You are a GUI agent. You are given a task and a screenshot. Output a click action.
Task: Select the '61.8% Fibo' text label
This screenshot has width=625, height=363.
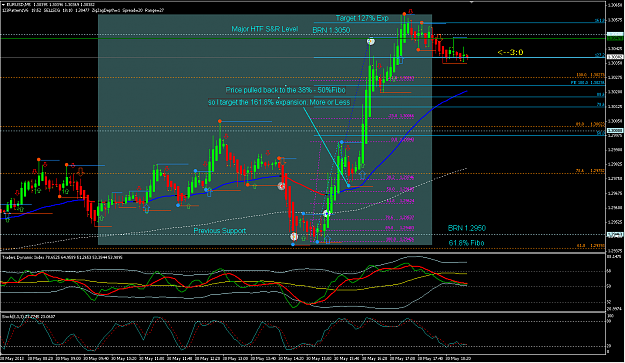pos(466,243)
